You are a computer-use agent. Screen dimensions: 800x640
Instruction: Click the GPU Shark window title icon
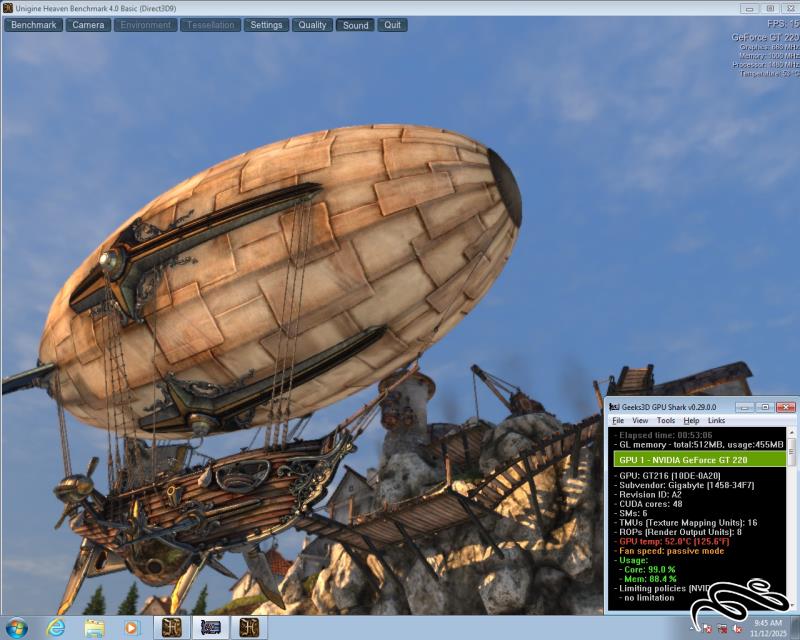[x=615, y=407]
